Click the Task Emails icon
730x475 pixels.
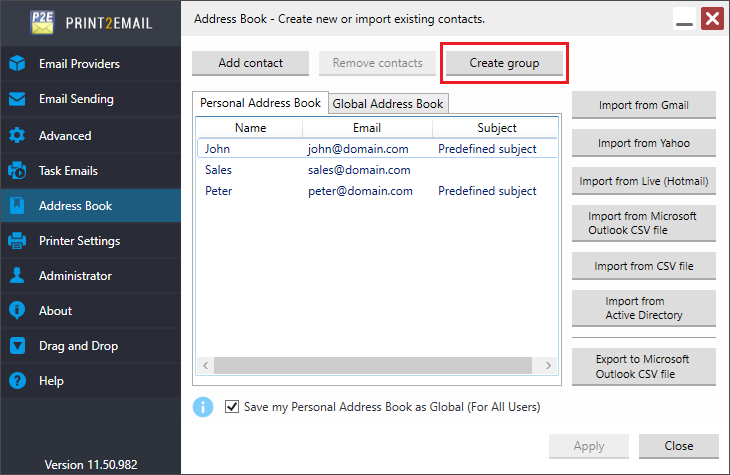(x=17, y=171)
